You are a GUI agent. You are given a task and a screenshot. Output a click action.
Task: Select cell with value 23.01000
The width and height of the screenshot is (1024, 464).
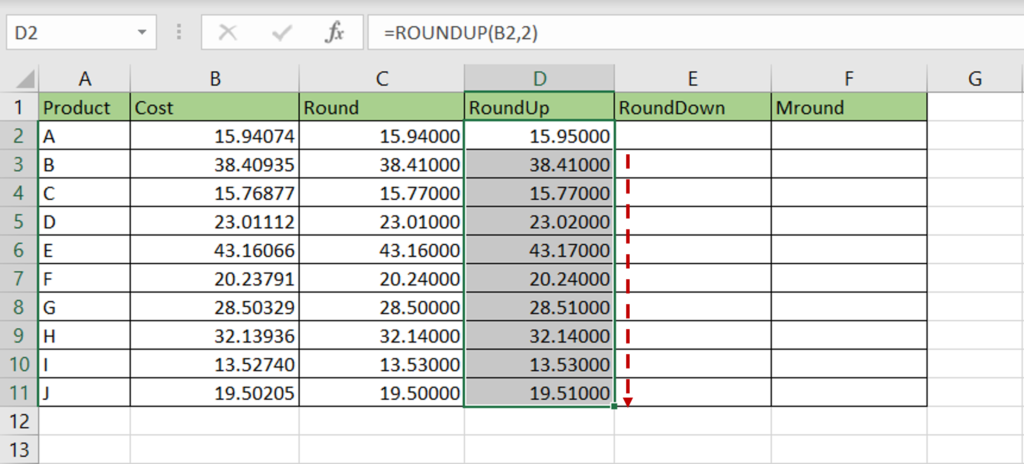point(382,222)
